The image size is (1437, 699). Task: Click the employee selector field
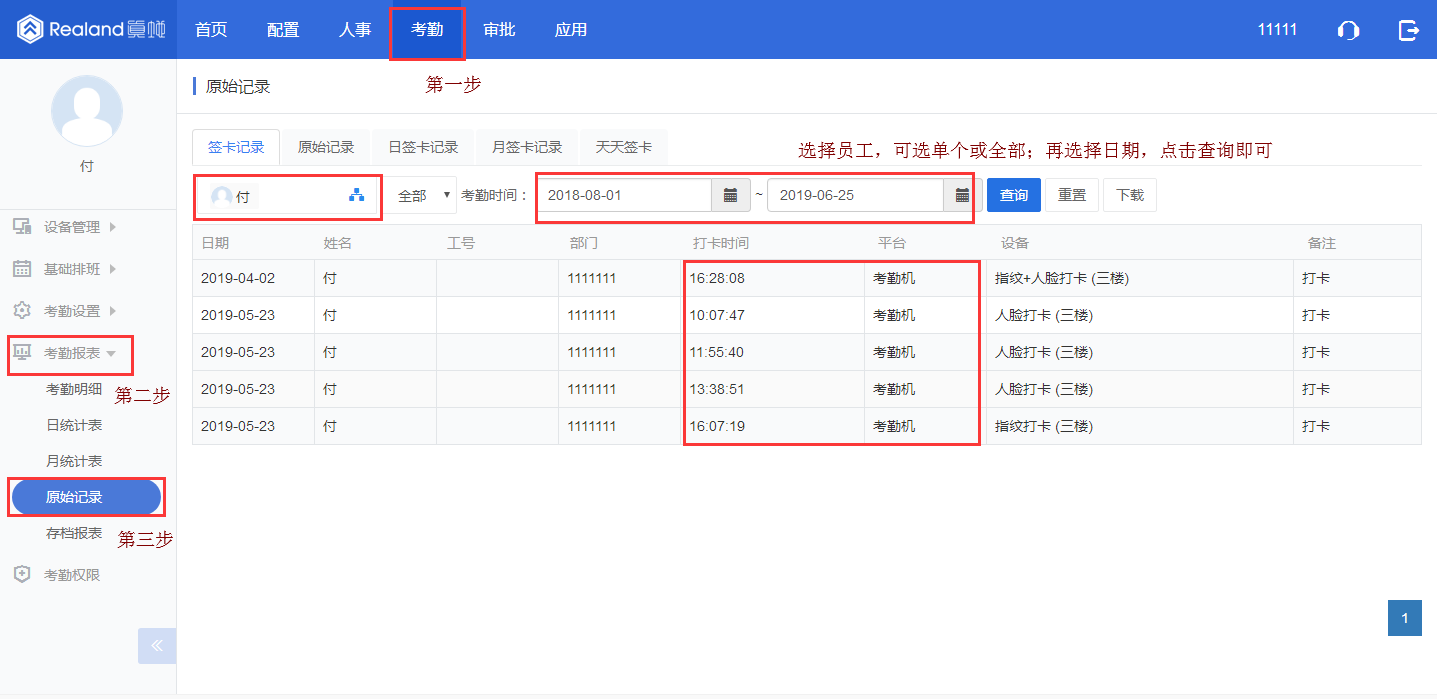click(287, 196)
